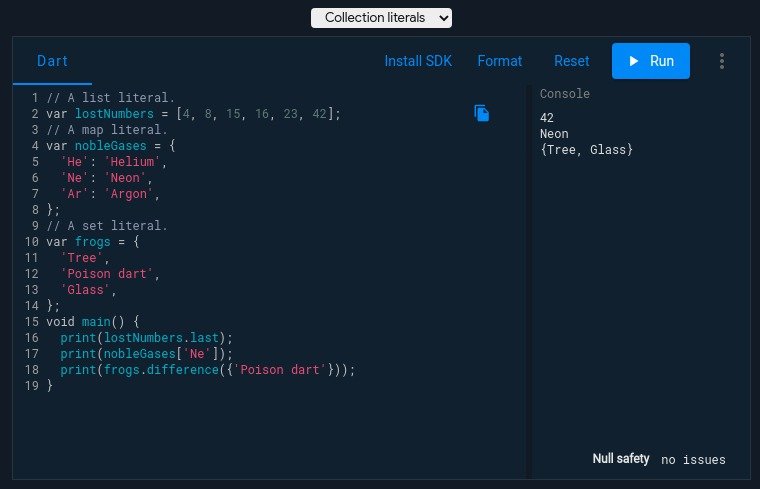Screen dimensions: 760x489
Task: Click the frogs.difference print statement
Action: click(x=207, y=370)
